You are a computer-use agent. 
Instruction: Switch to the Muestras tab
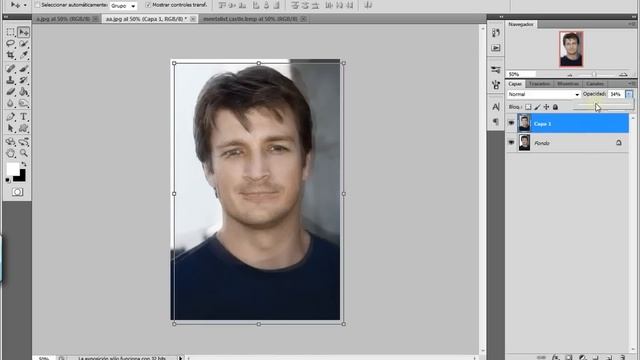pos(568,84)
